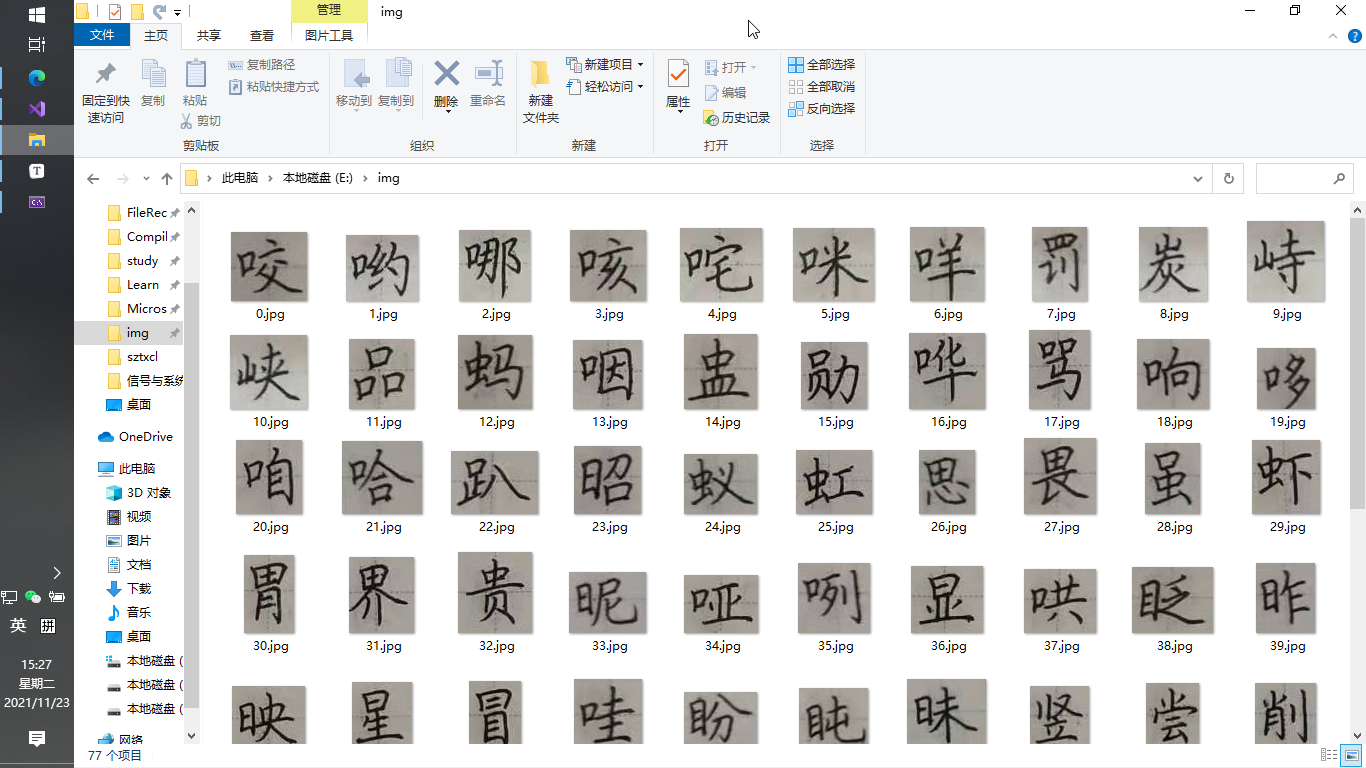Open the 新建项目 (New item) dropdown
Viewport: 1366px width, 768px height.
click(640, 62)
